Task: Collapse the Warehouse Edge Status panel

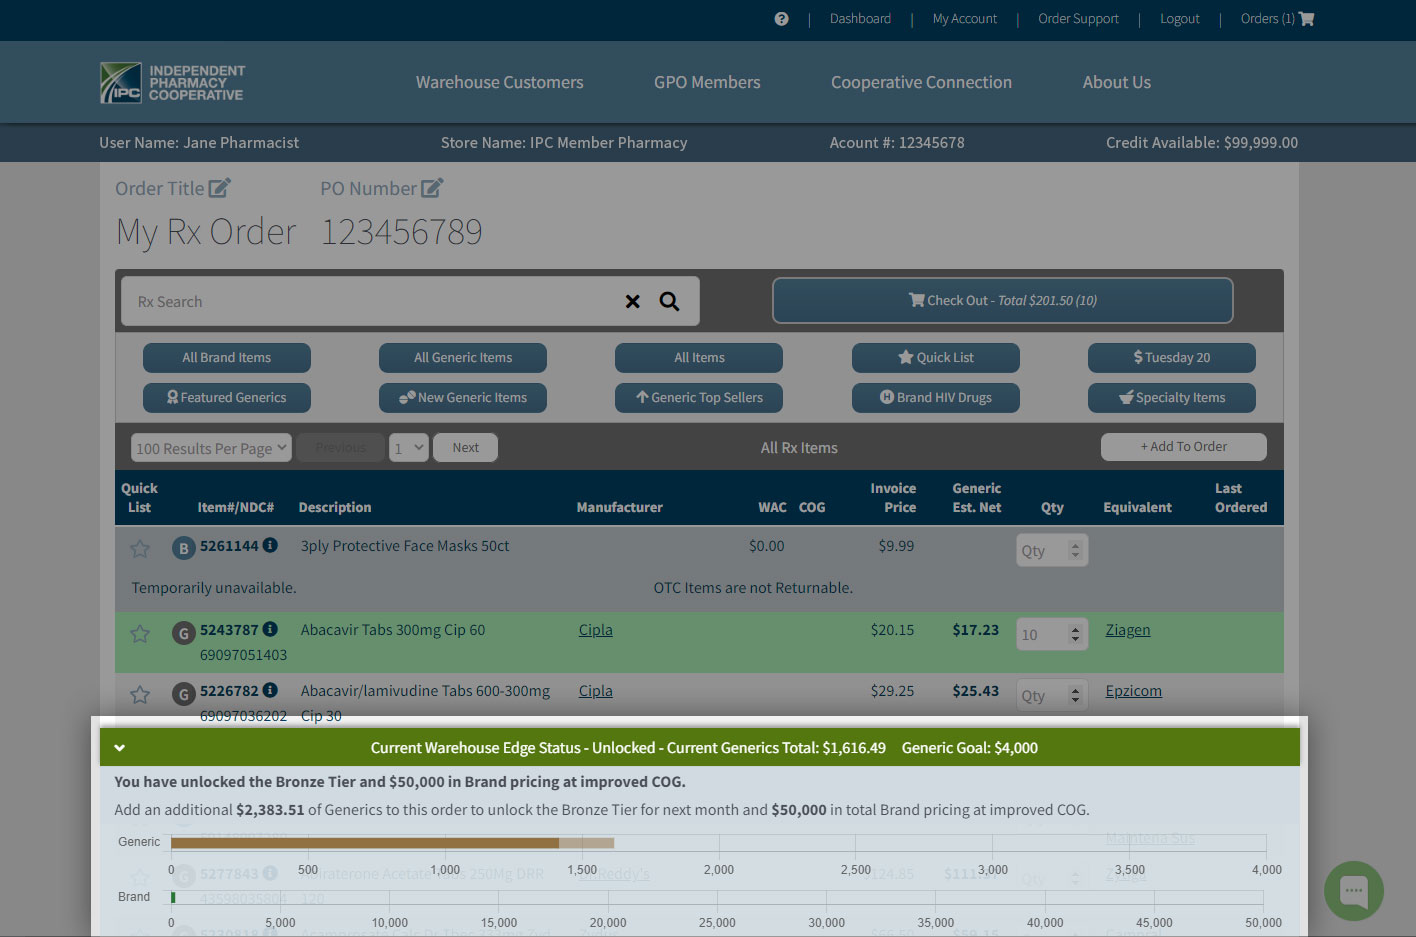Action: pos(120,748)
